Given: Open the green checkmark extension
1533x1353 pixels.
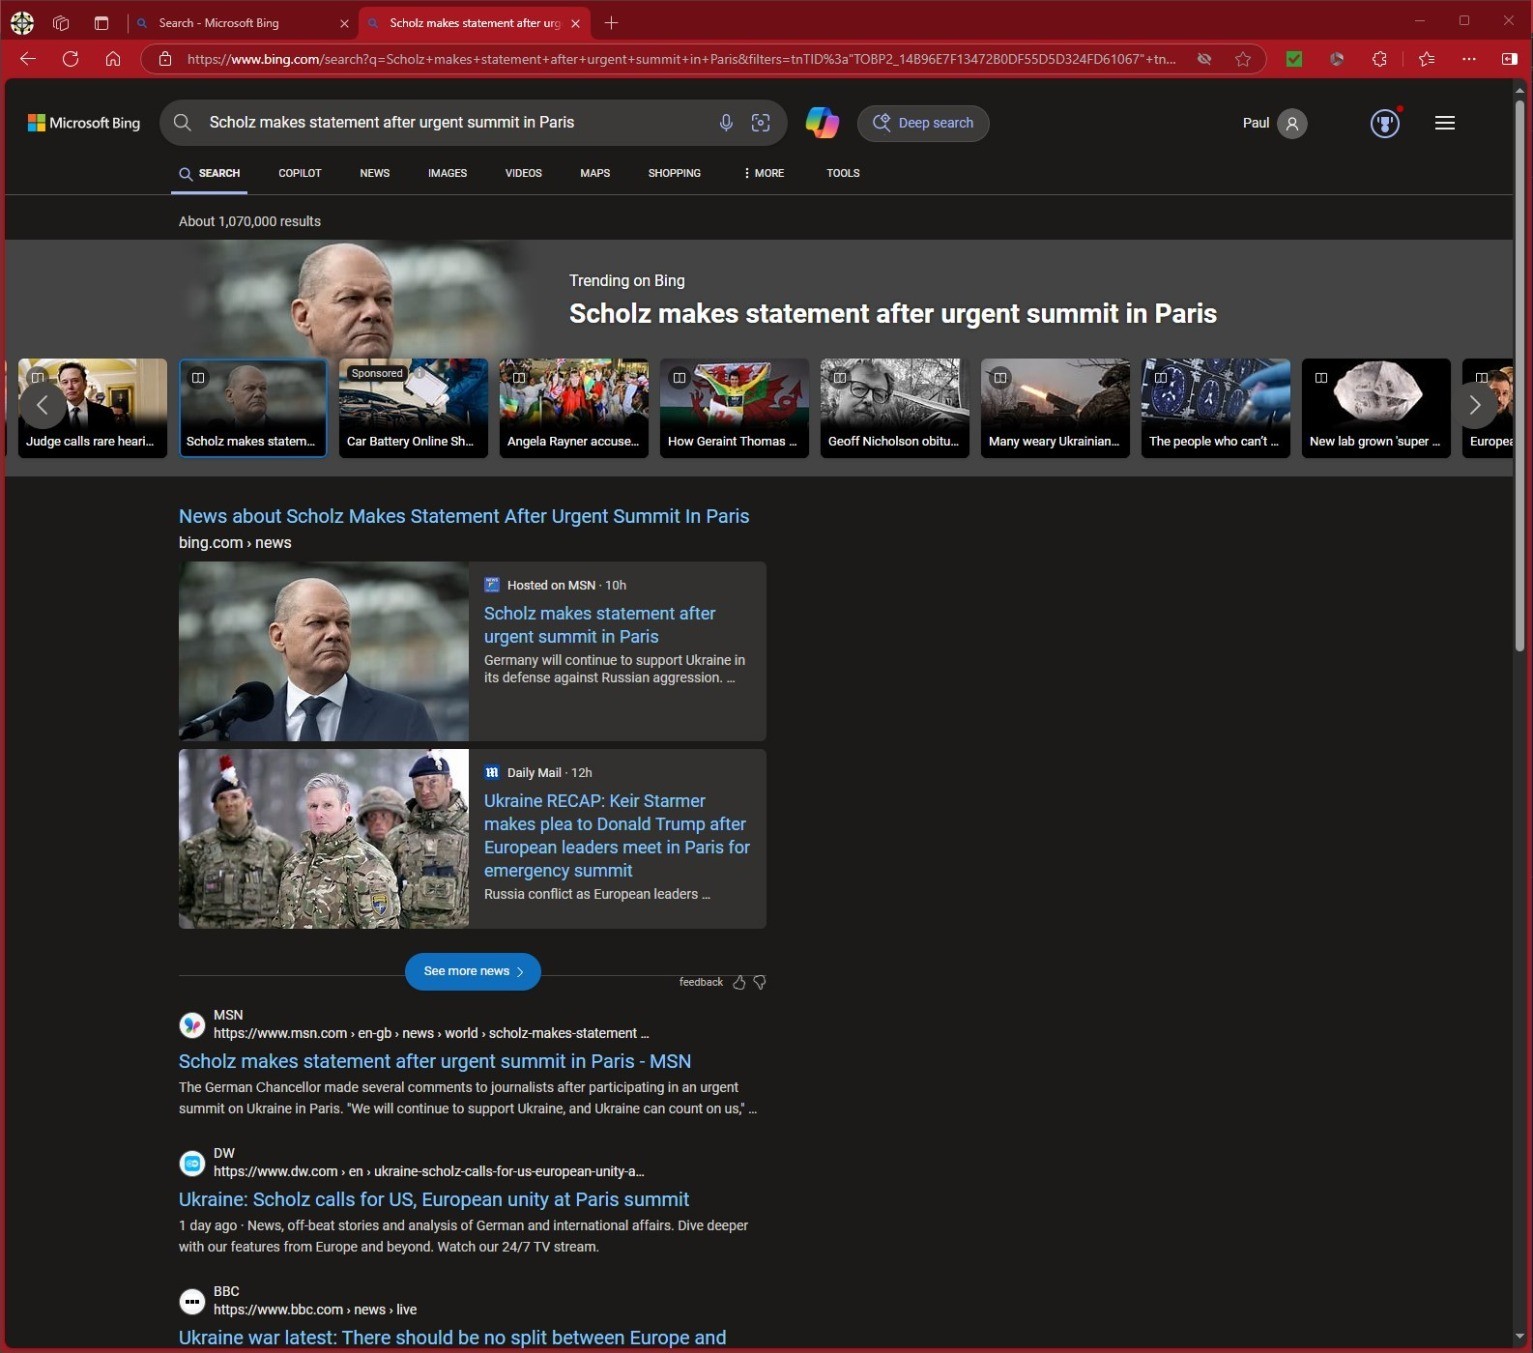Looking at the screenshot, I should tap(1294, 59).
